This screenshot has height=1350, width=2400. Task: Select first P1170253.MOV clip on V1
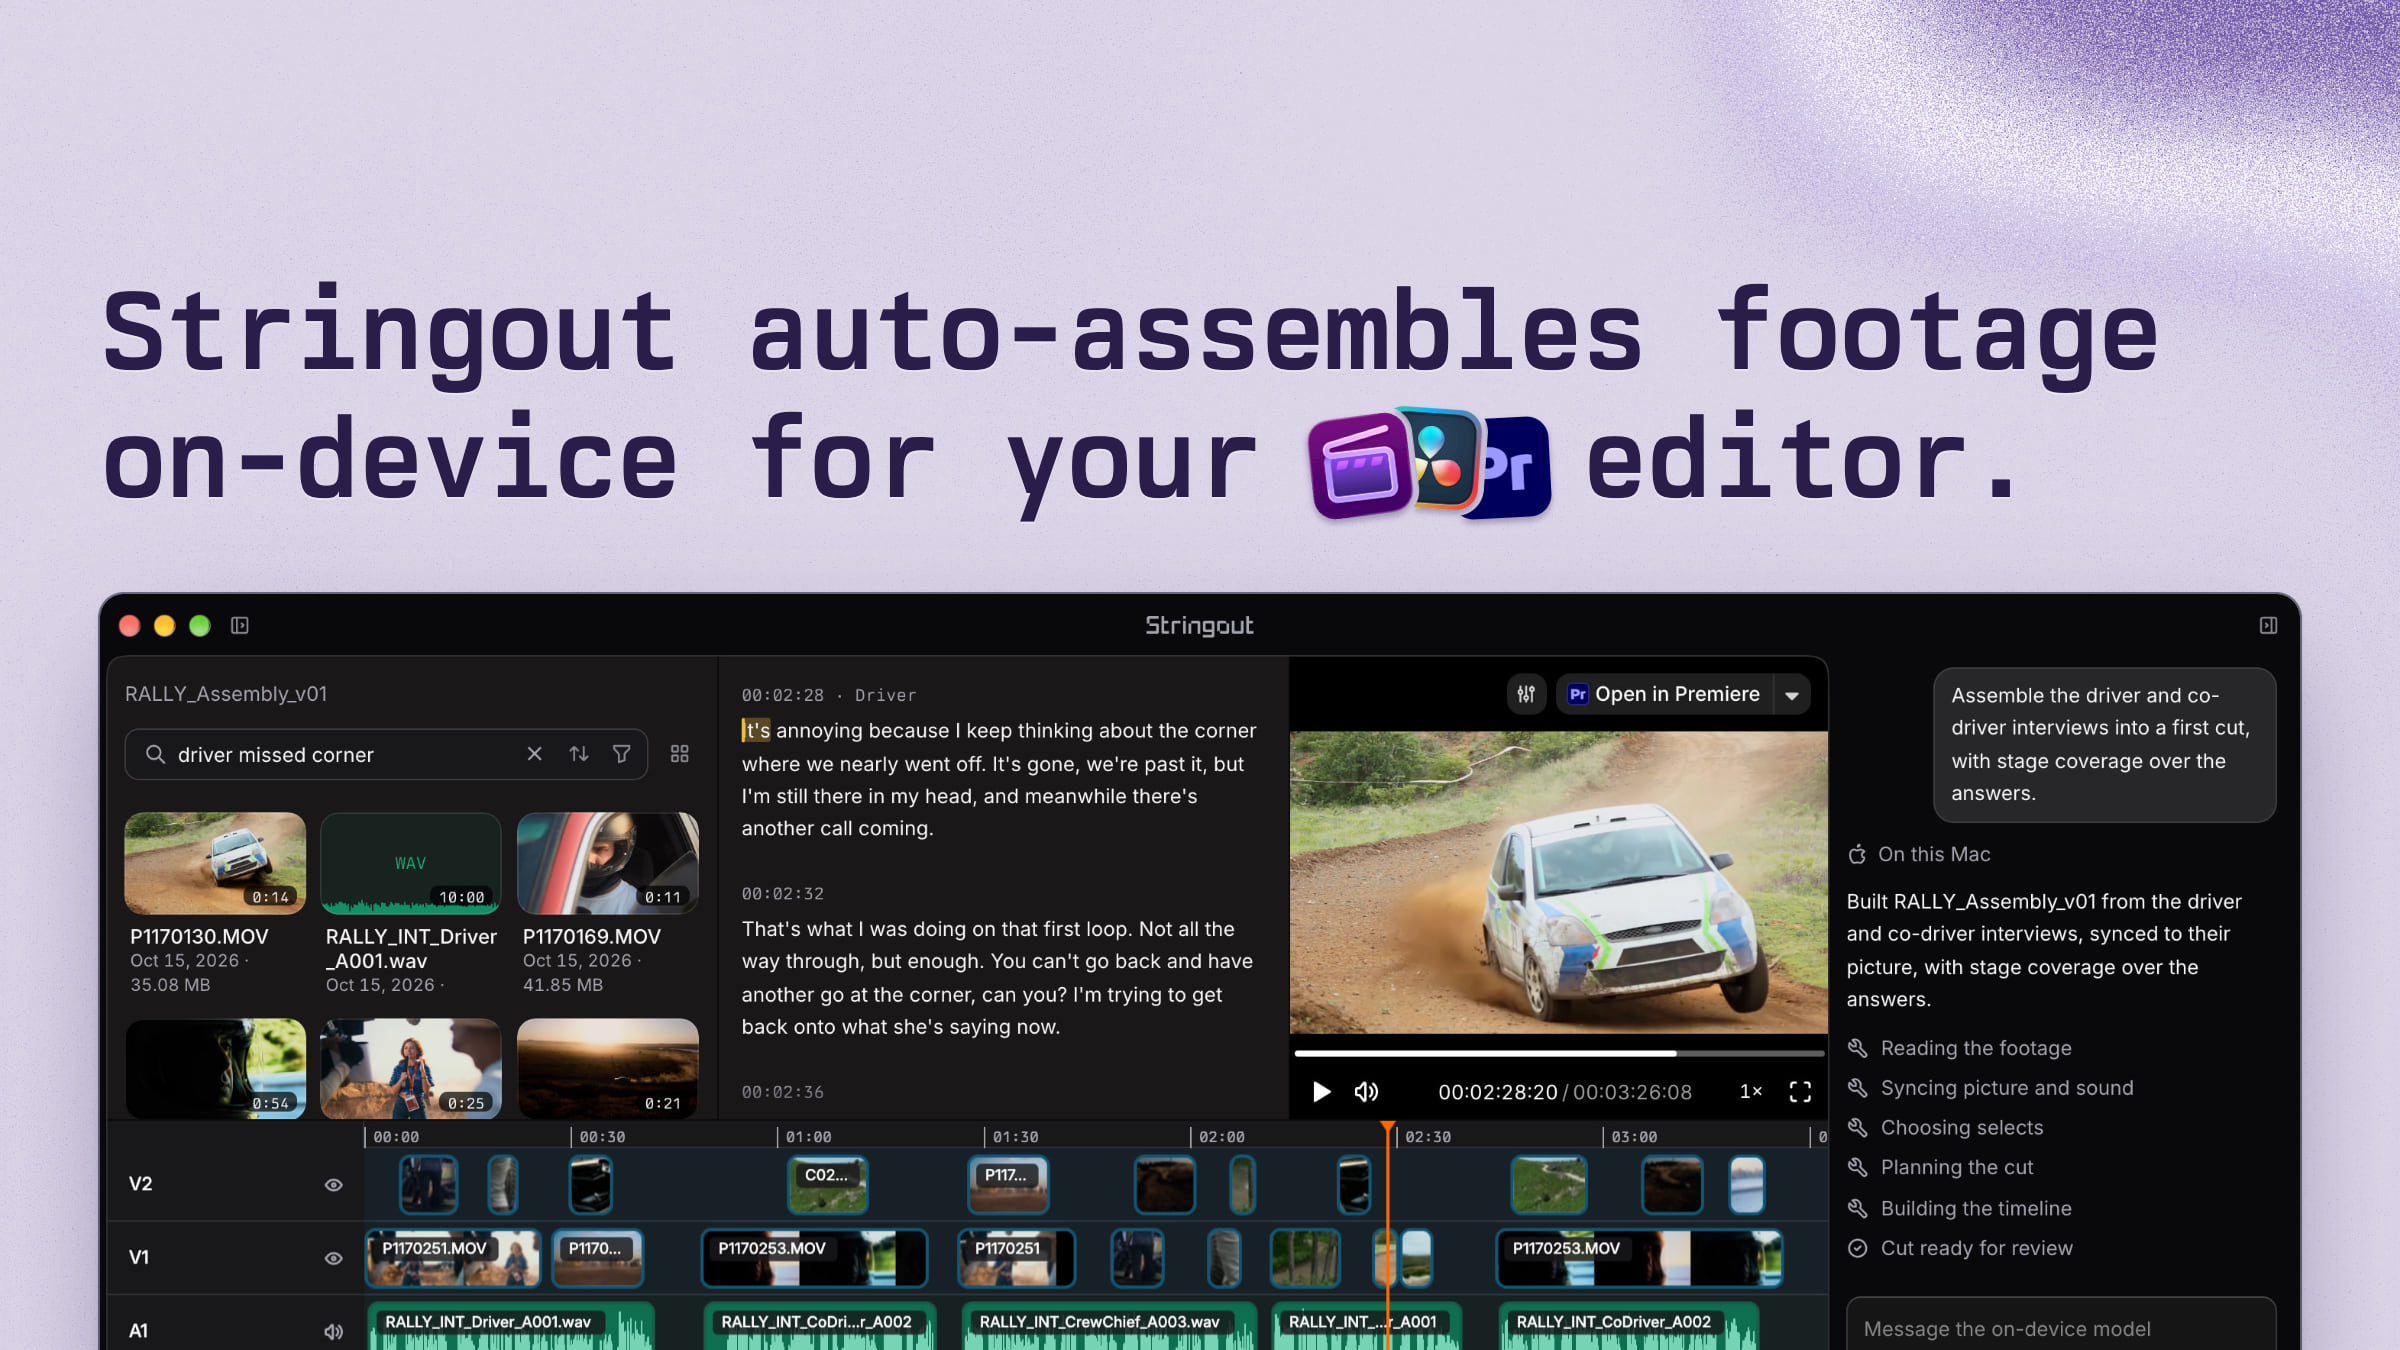(x=814, y=1258)
